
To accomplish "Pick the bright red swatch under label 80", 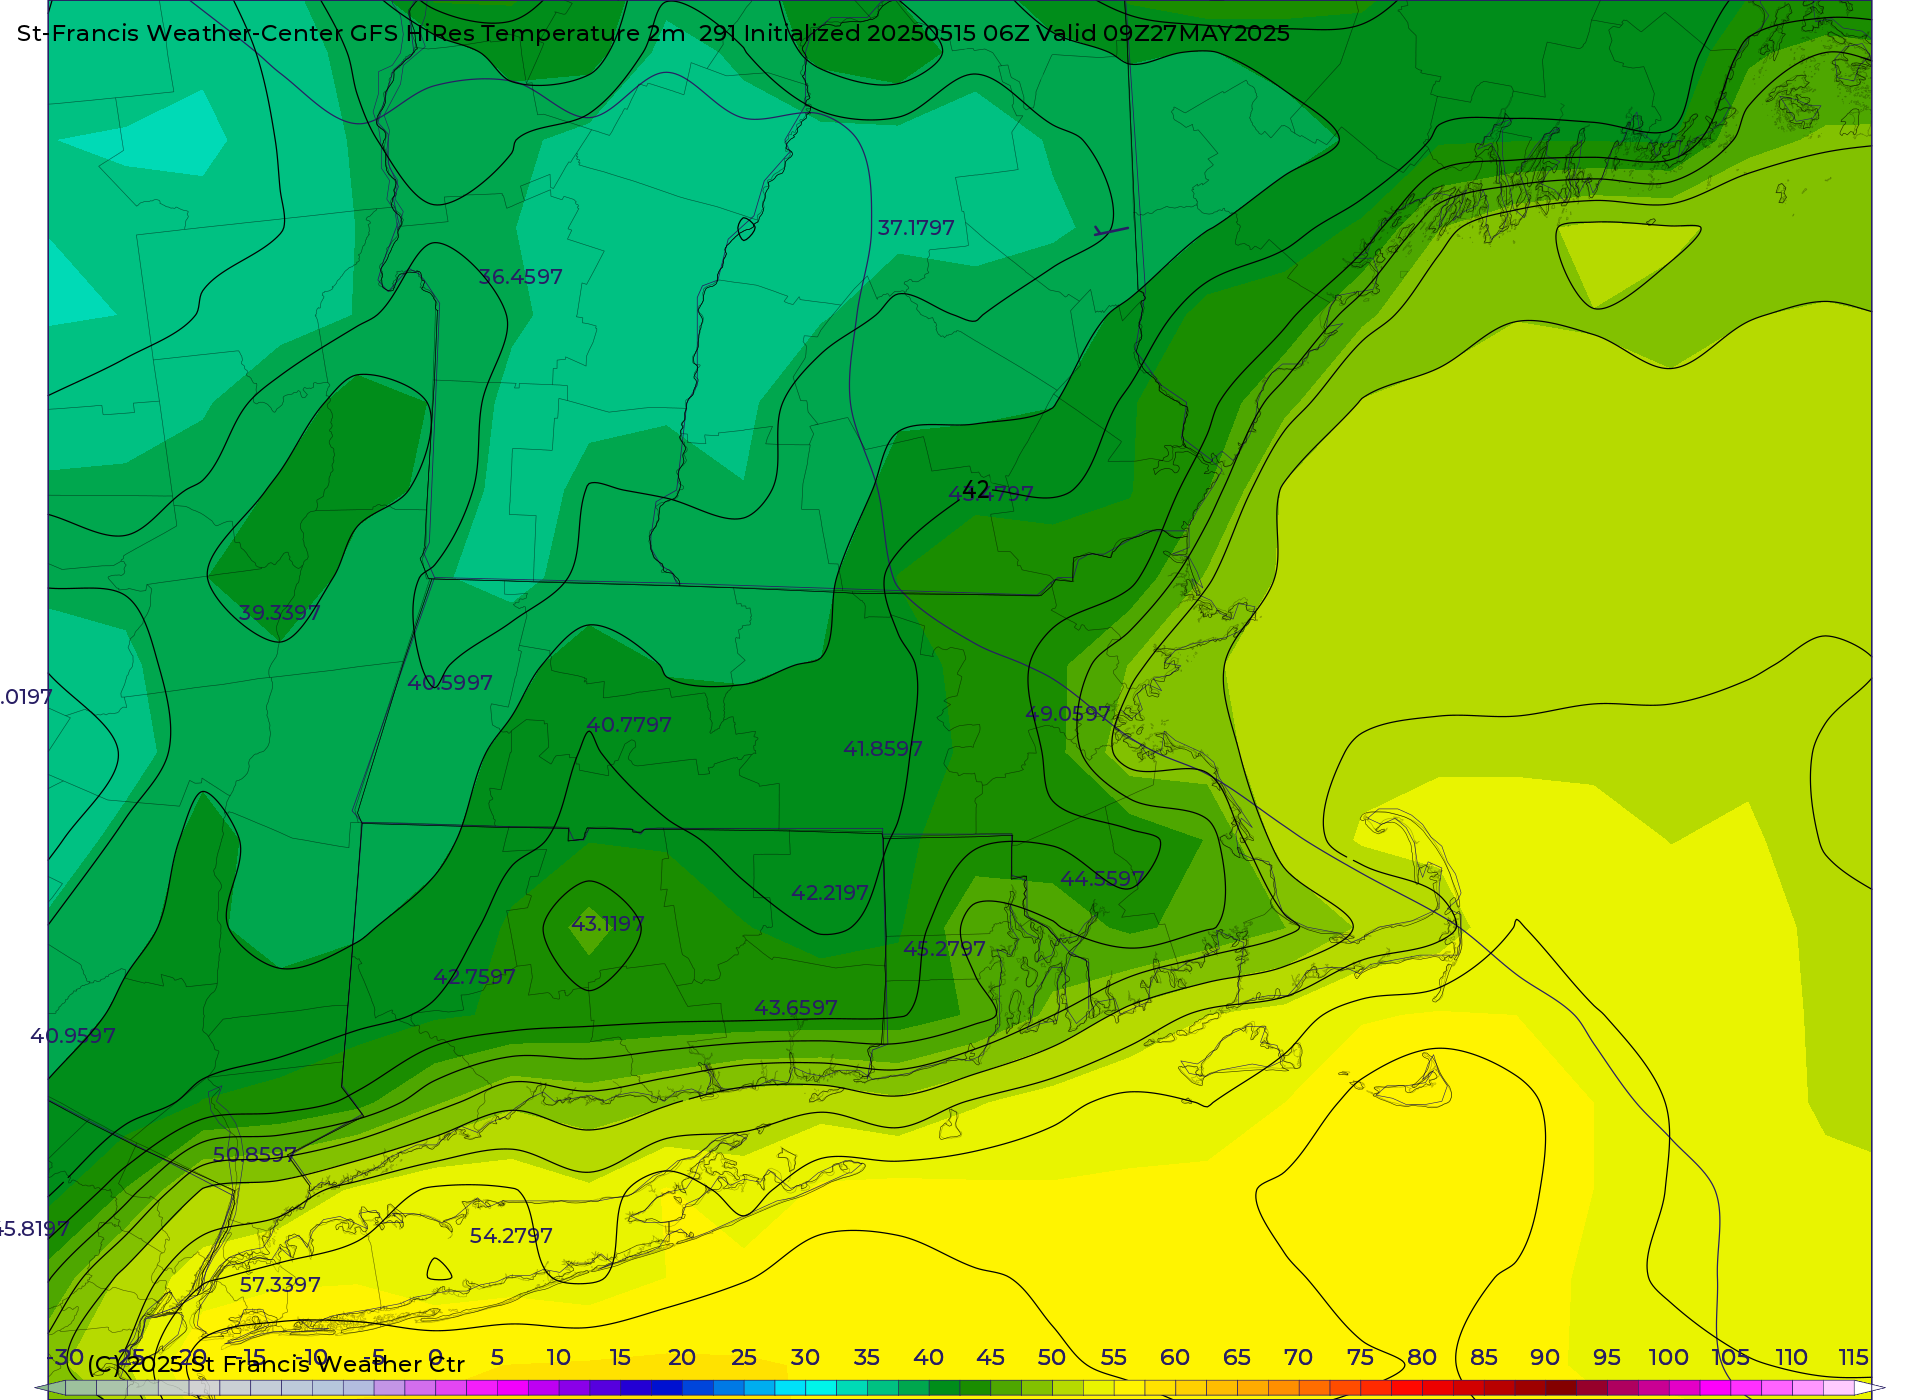I will tap(1407, 1388).
